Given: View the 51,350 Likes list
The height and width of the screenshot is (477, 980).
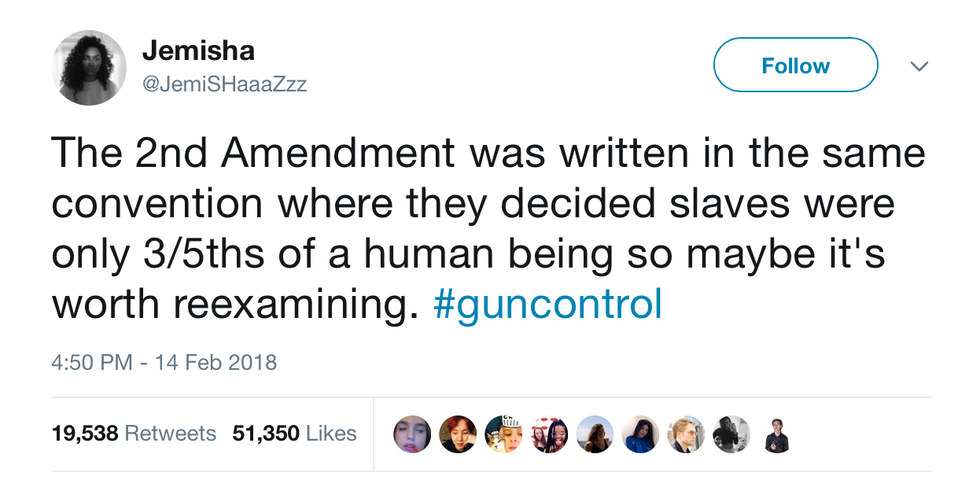Looking at the screenshot, I should (294, 433).
